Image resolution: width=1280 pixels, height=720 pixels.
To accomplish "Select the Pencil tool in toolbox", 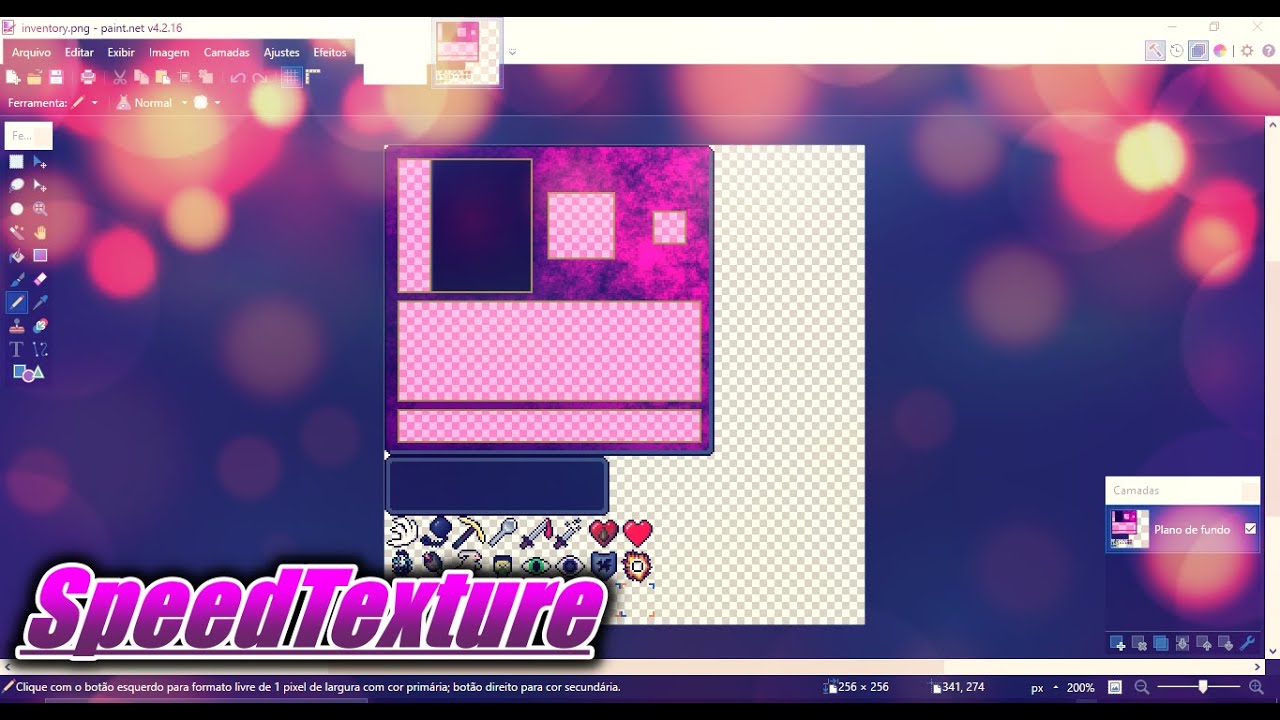I will coord(17,302).
